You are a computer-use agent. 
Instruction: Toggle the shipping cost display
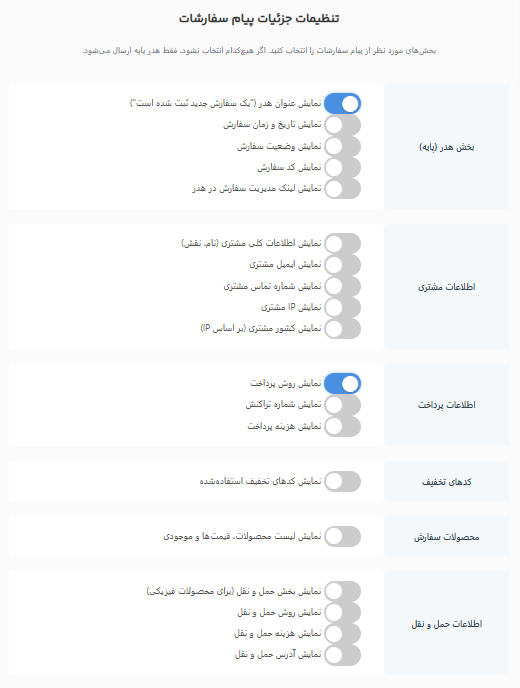tap(342, 634)
